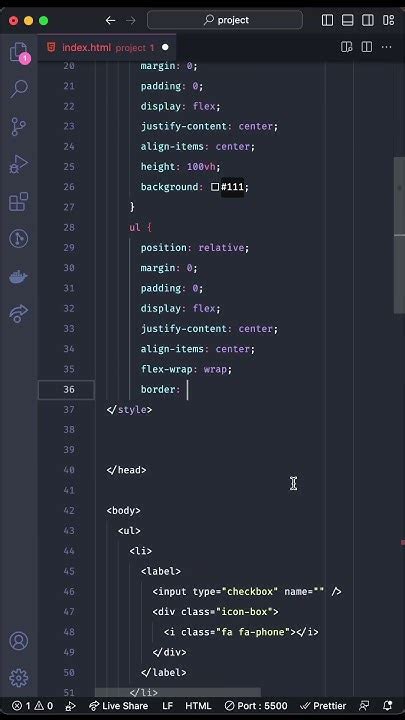Click the Port : 5500 status item
This screenshot has width=405, height=720.
pyautogui.click(x=256, y=706)
